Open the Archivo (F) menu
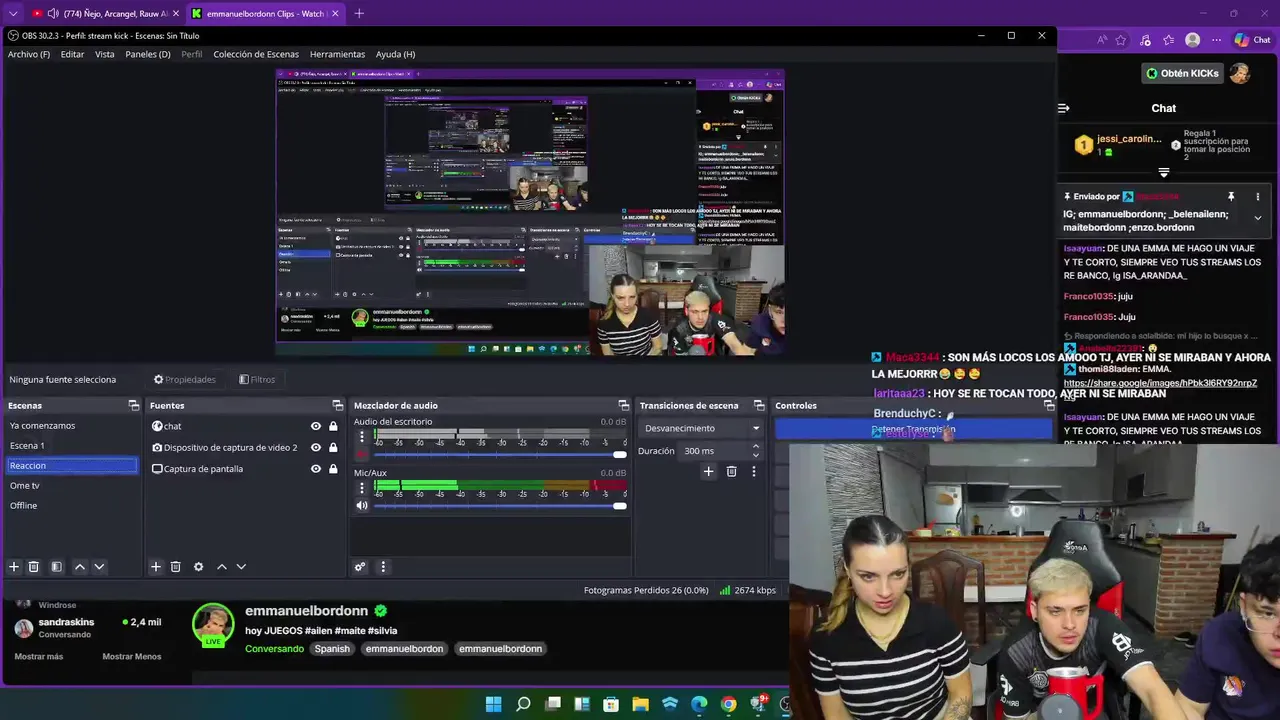This screenshot has width=1280, height=720. (x=29, y=54)
